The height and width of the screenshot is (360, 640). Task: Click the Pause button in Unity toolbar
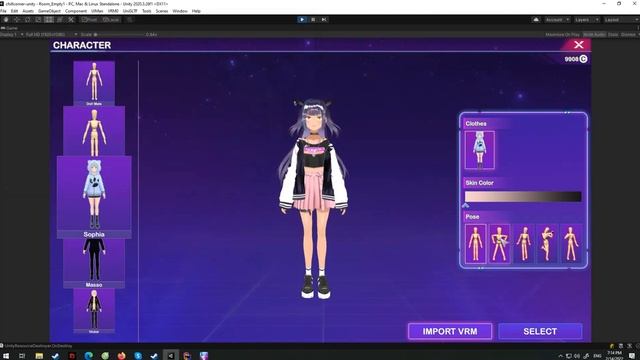pos(313,20)
